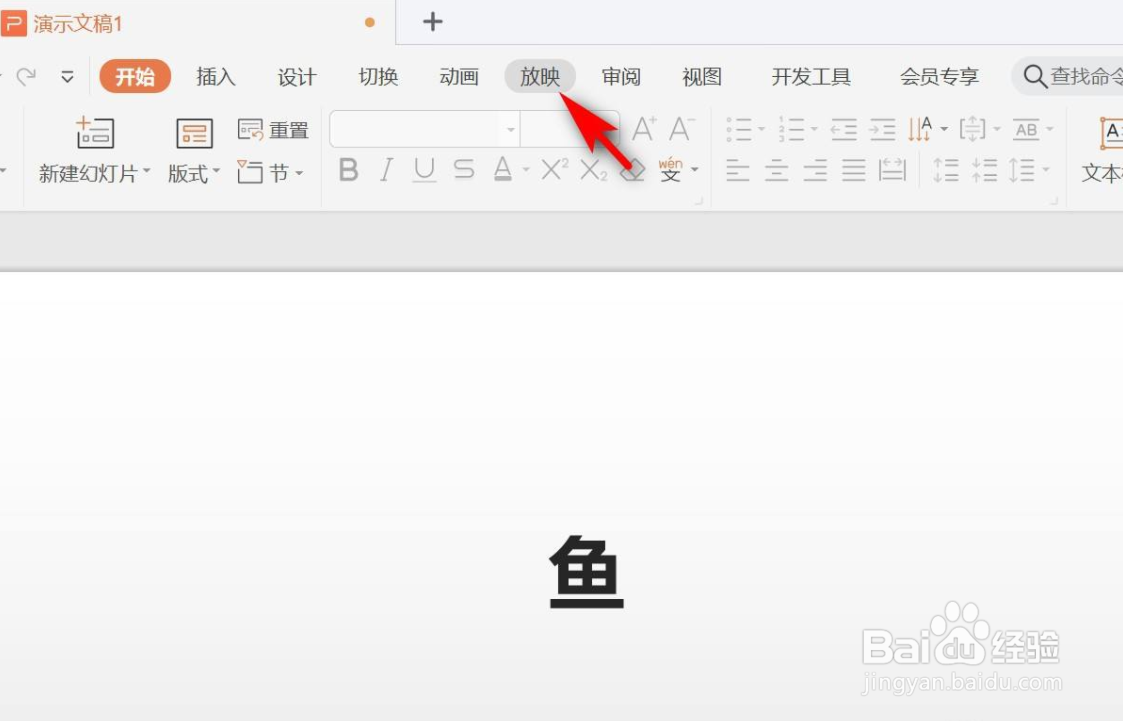
Task: Click the 重置 button
Action: pos(273,130)
